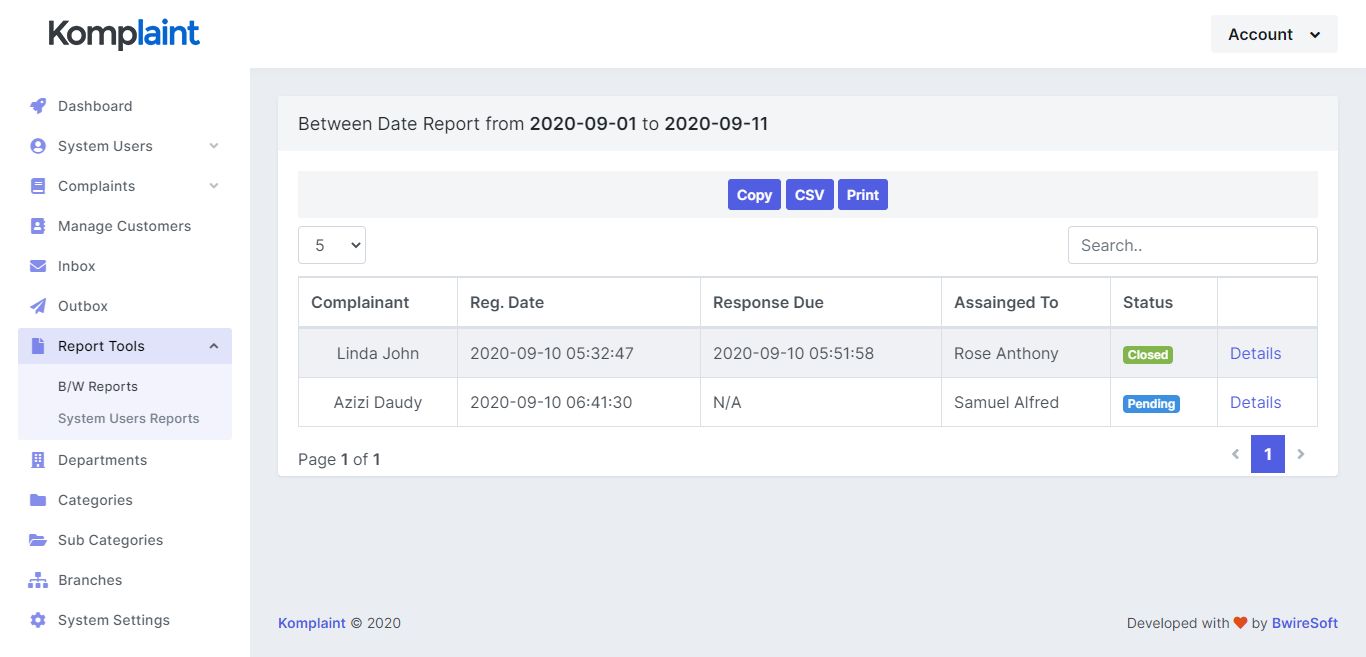Click the System Users person icon
The width and height of the screenshot is (1366, 657).
38,146
